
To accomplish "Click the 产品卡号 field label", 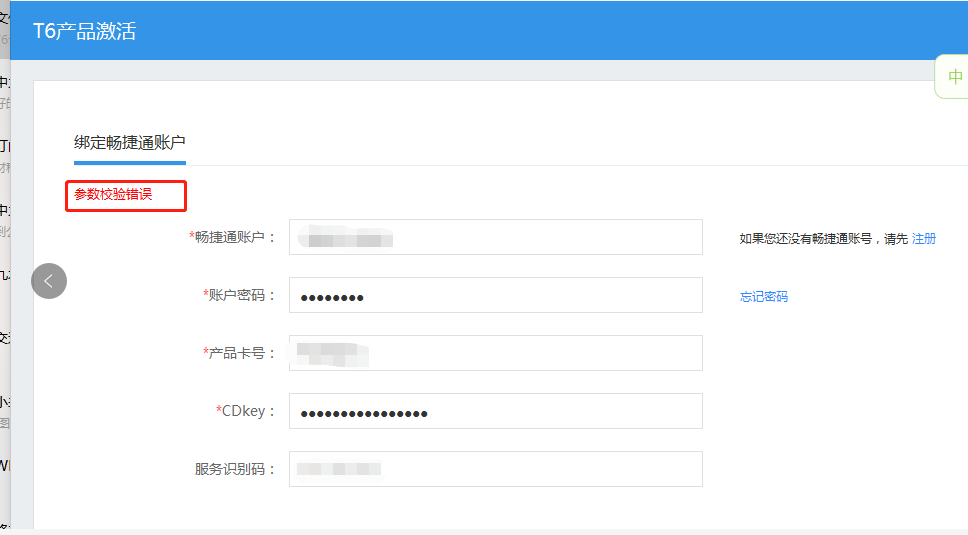I will point(239,353).
